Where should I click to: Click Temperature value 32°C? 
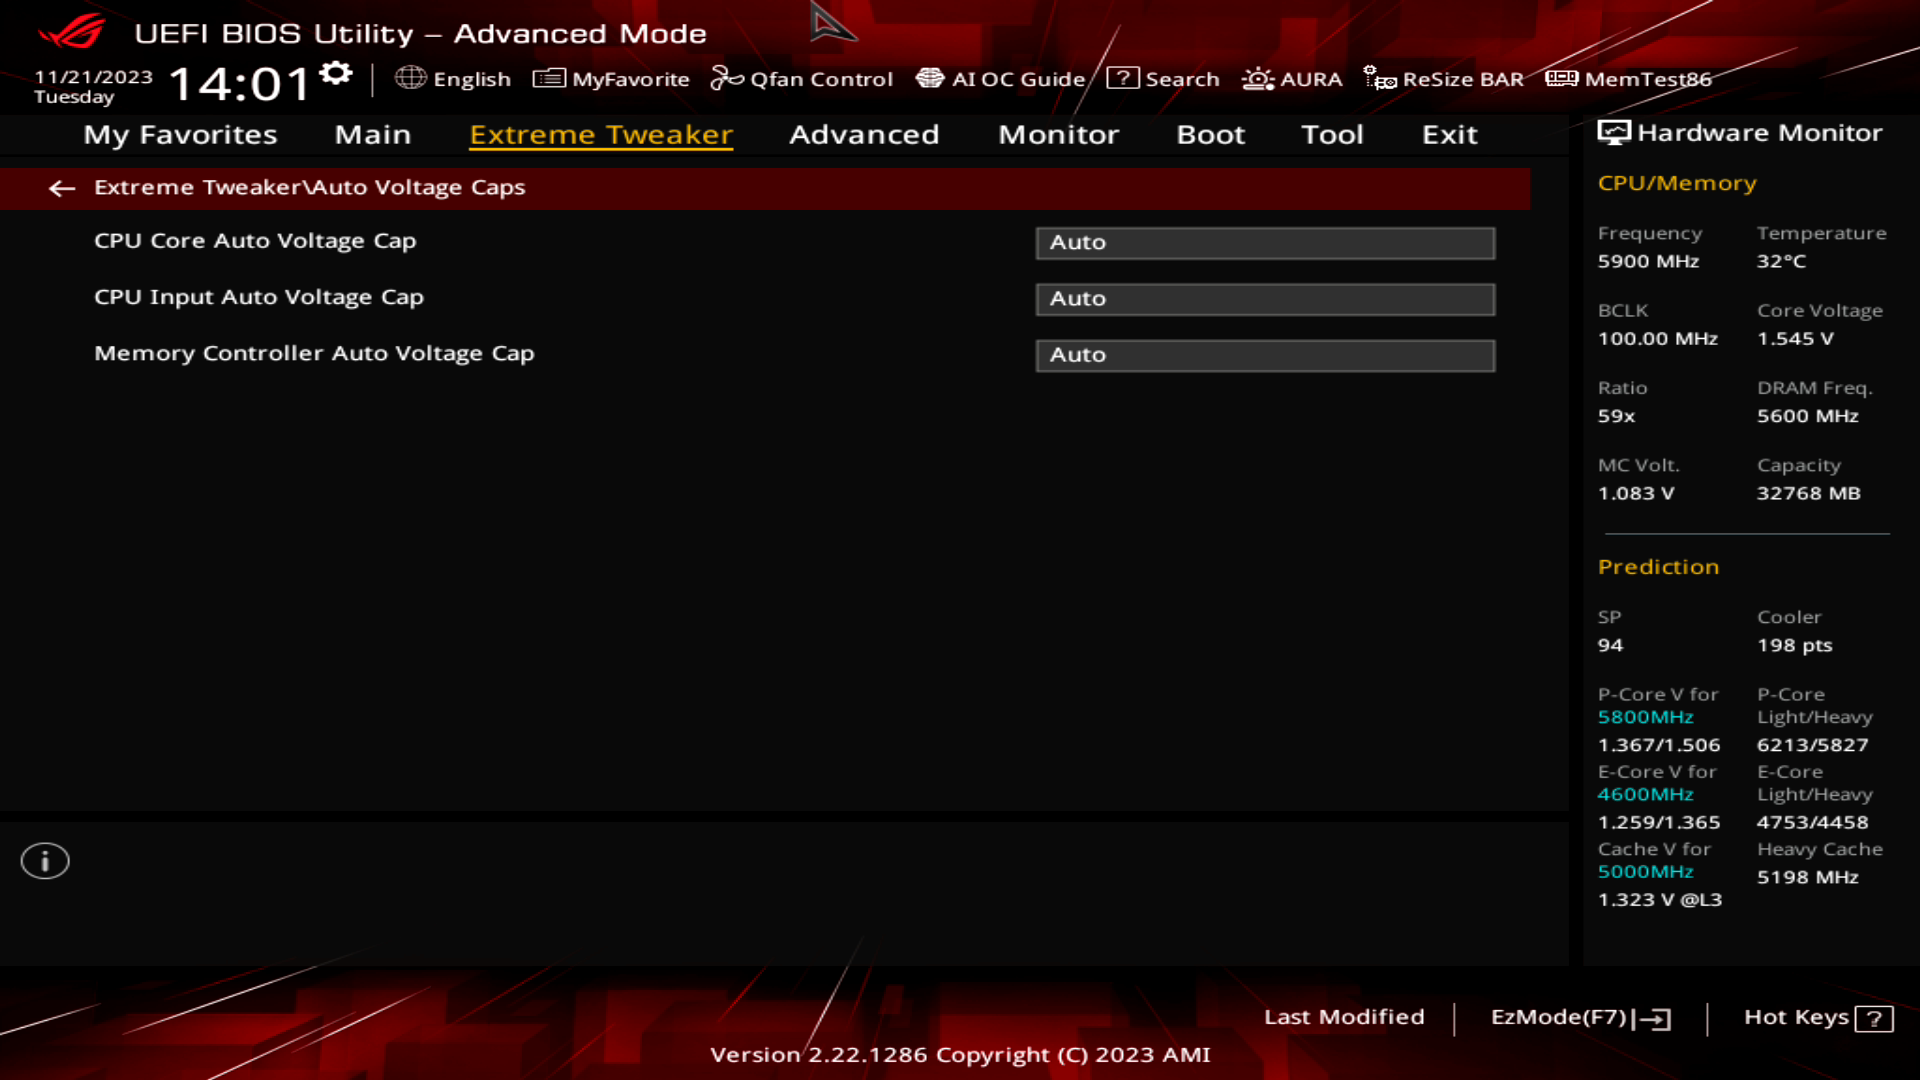point(1781,261)
